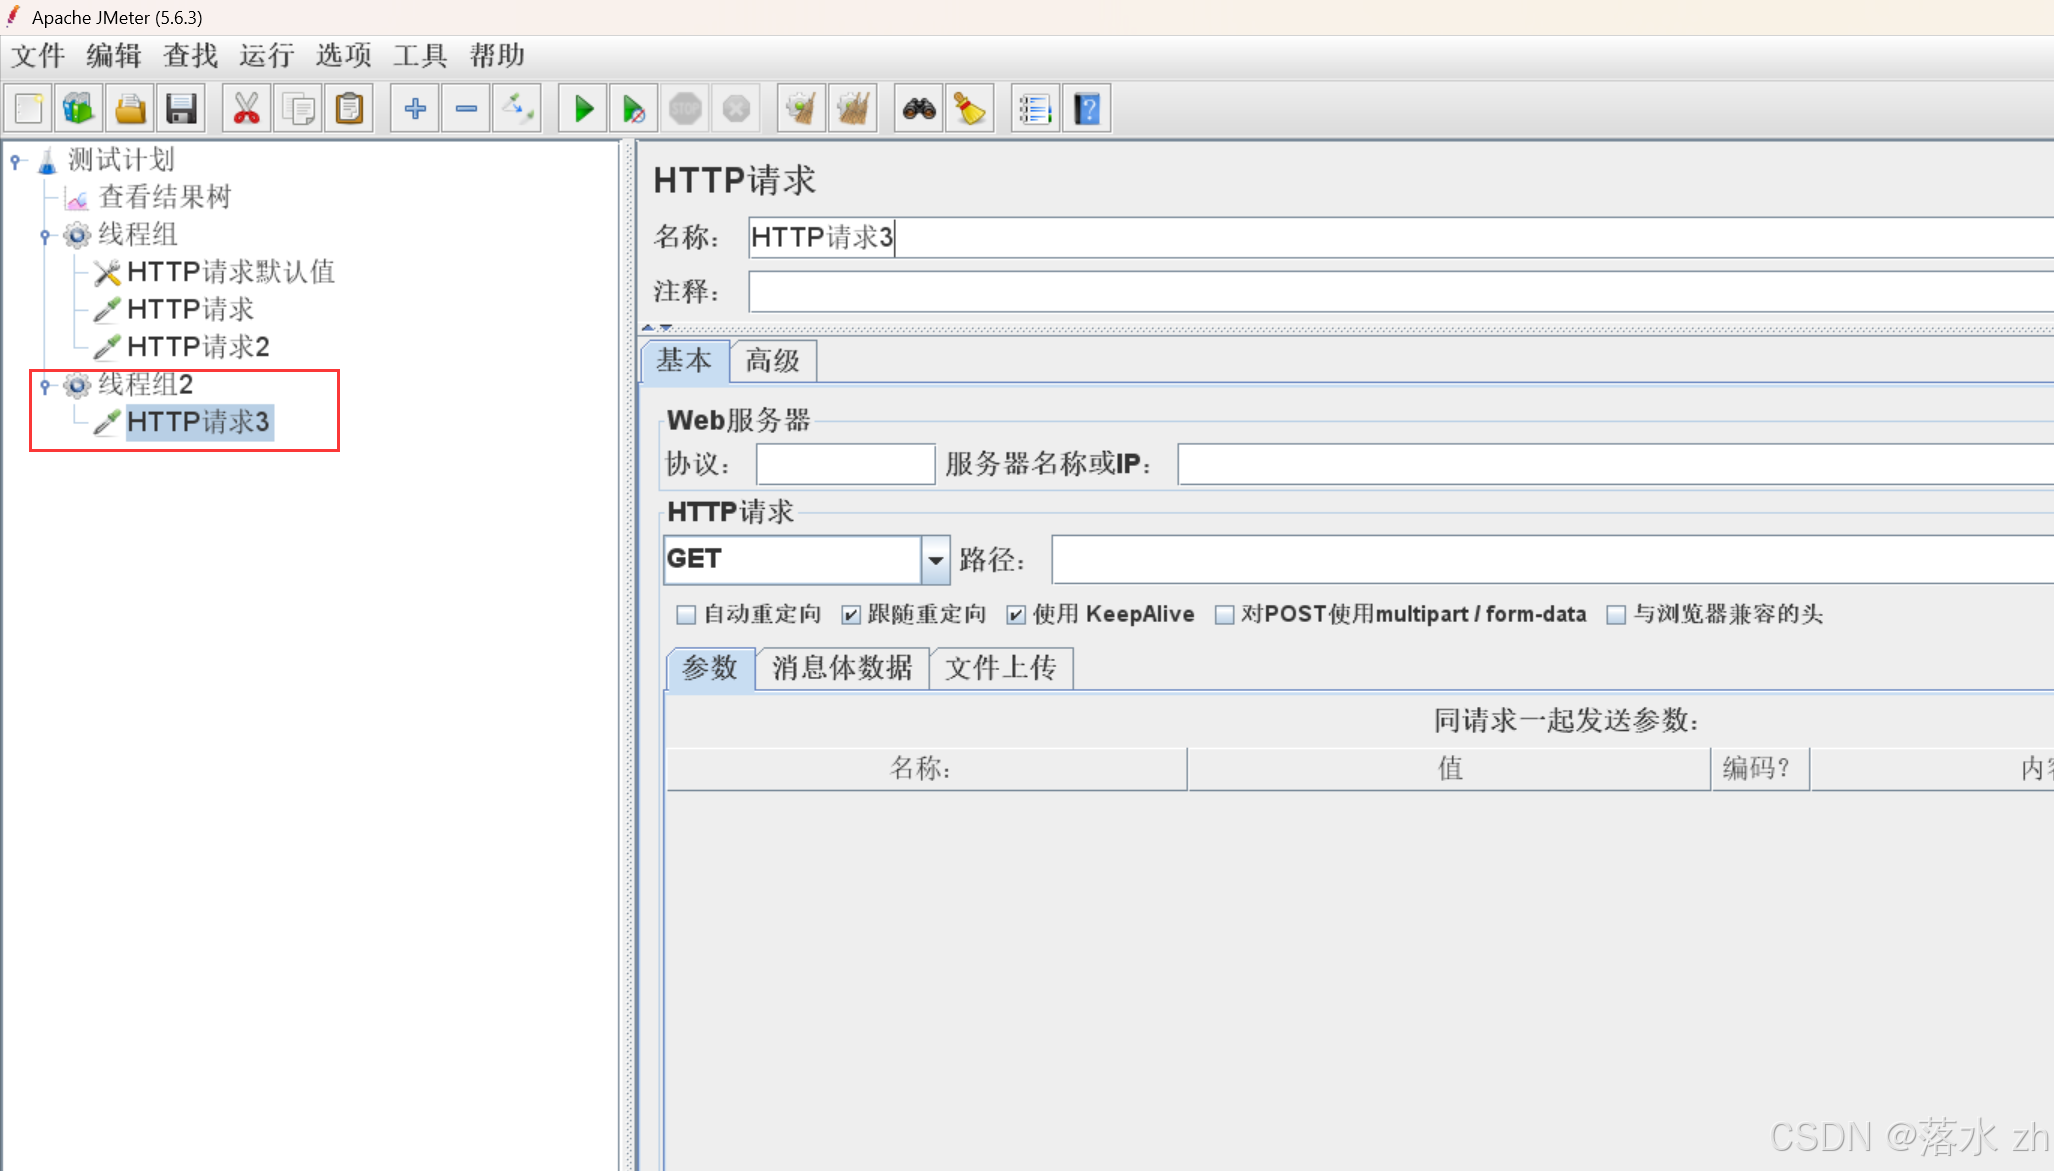Viewport: 2054px width, 1171px height.
Task: Open the 编辑 menu
Action: [x=114, y=56]
